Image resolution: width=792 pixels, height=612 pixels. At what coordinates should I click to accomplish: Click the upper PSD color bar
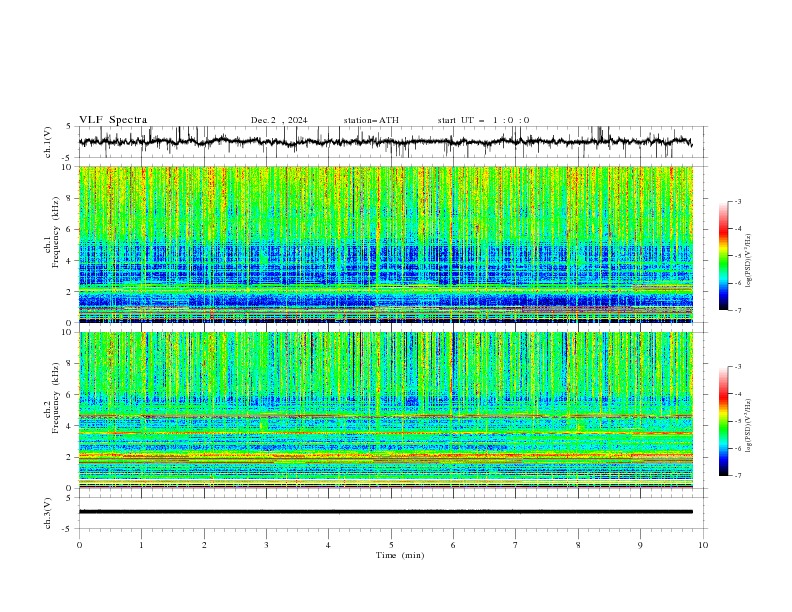pyautogui.click(x=723, y=256)
